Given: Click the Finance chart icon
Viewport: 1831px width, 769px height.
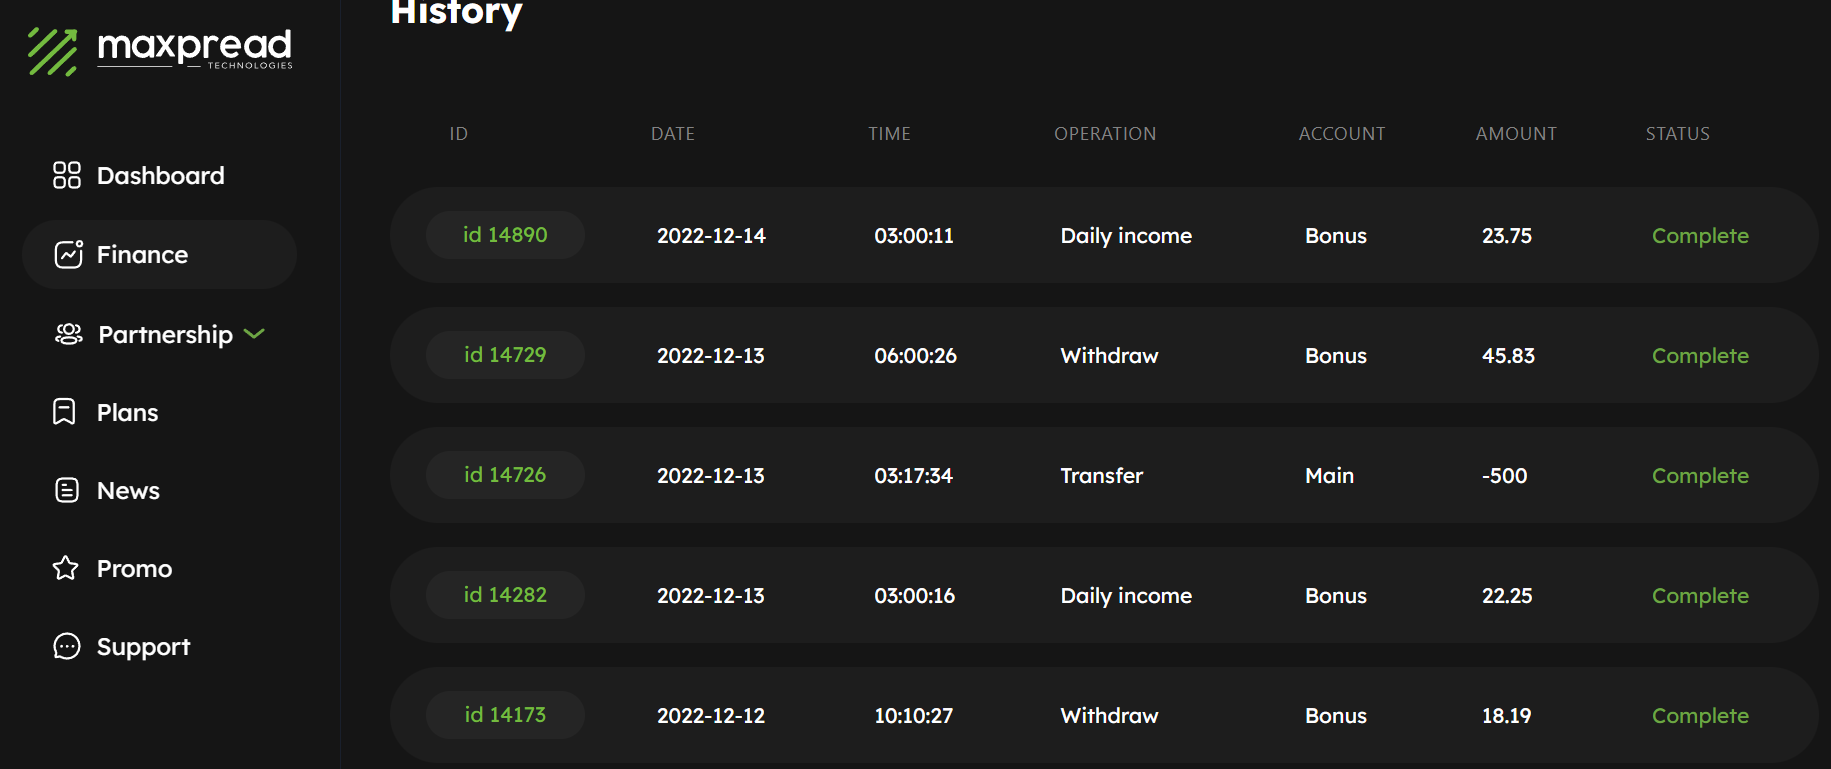Looking at the screenshot, I should pos(68,254).
